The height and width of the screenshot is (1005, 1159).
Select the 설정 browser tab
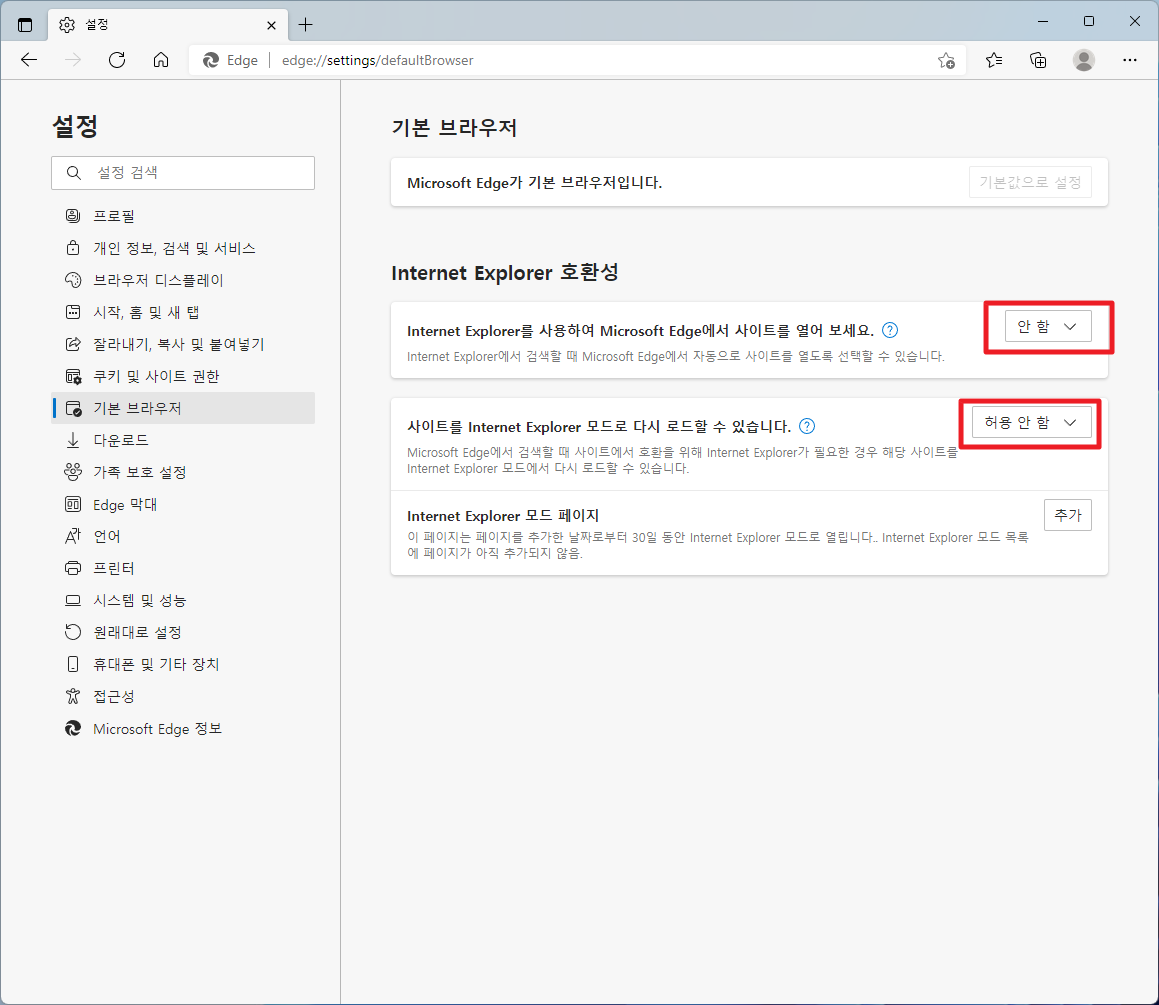pos(168,24)
